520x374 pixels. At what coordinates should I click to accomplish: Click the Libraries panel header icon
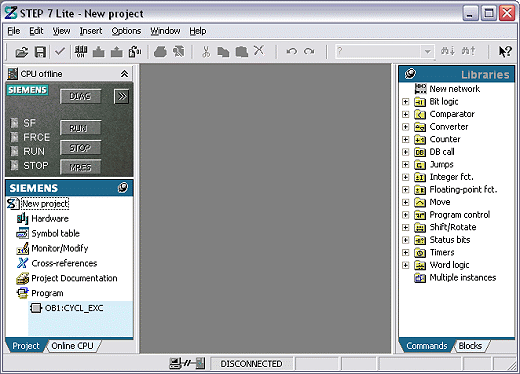(x=410, y=74)
